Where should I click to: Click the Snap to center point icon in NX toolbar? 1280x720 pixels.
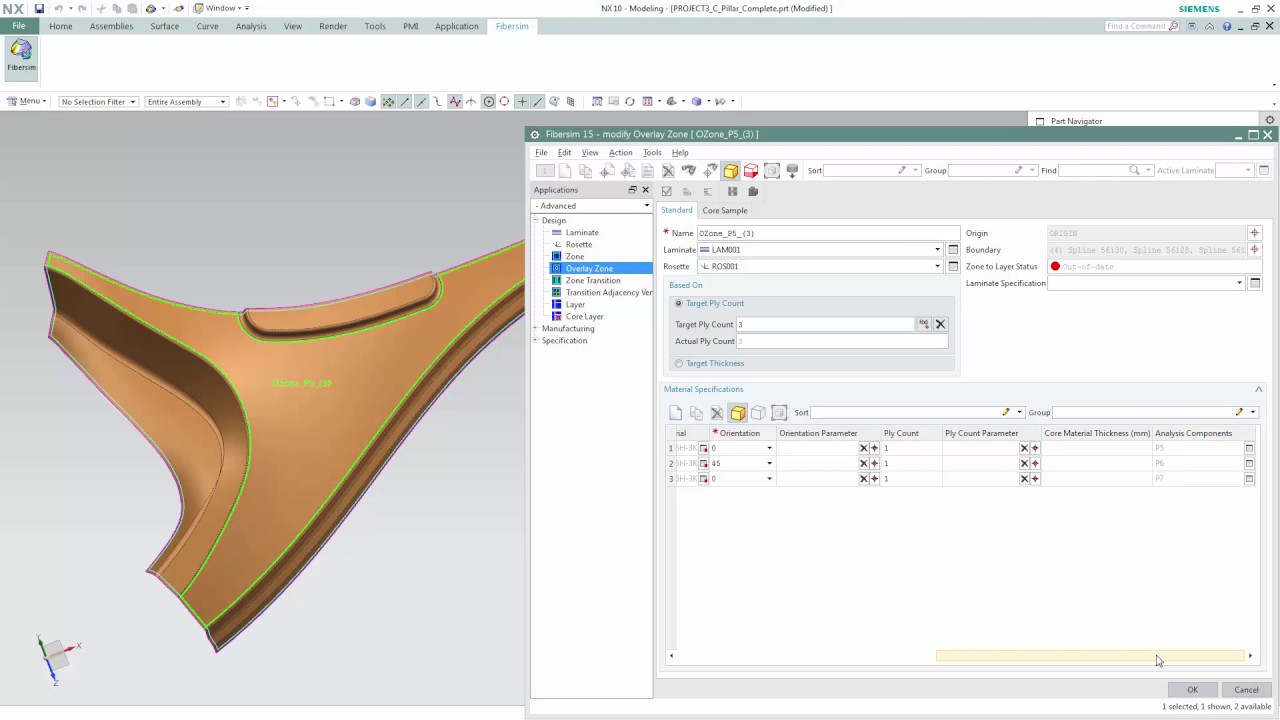pos(488,101)
